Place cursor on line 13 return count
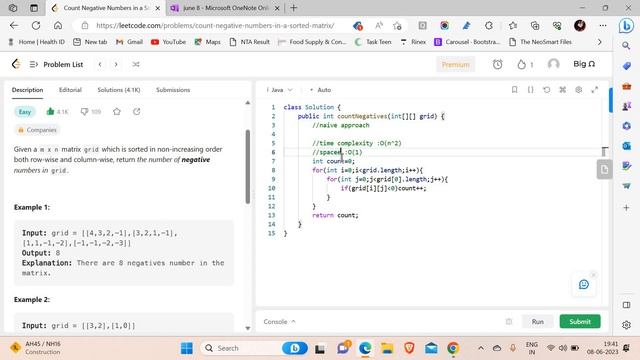Viewport: 640px width, 360px height. 336,215
